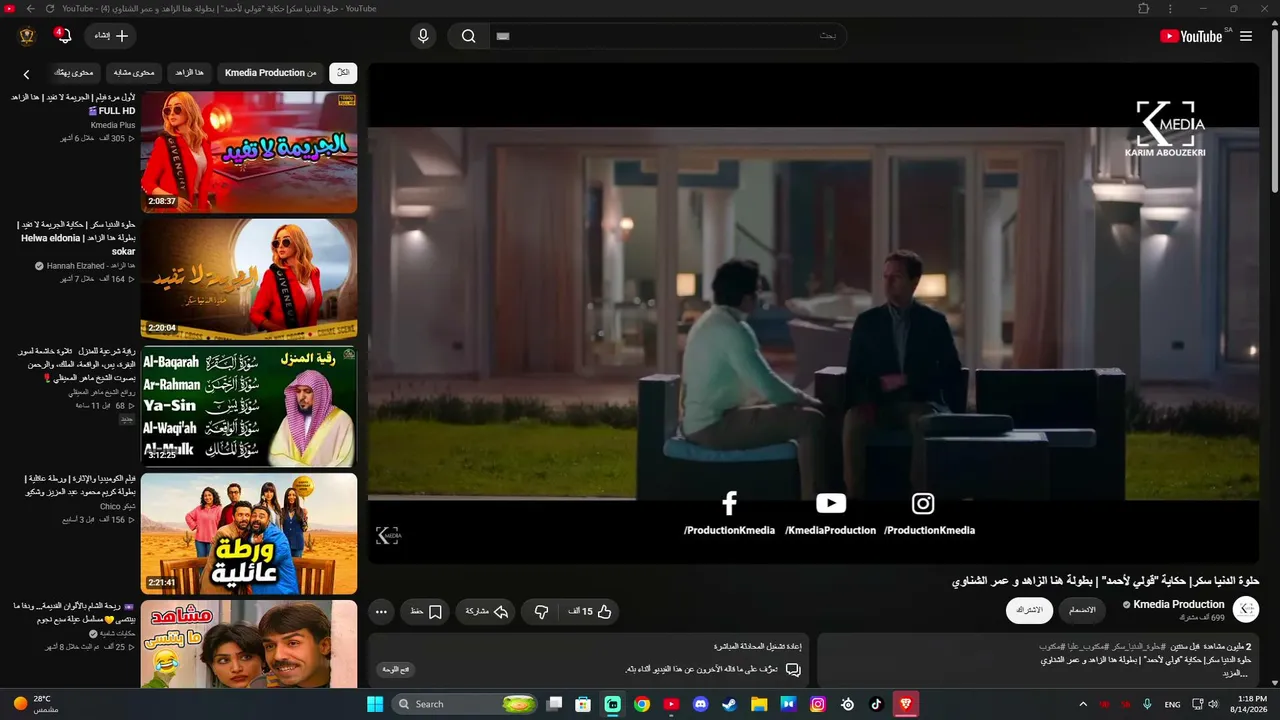
Task: Open browser extensions puzzle icon
Action: (x=1144, y=9)
